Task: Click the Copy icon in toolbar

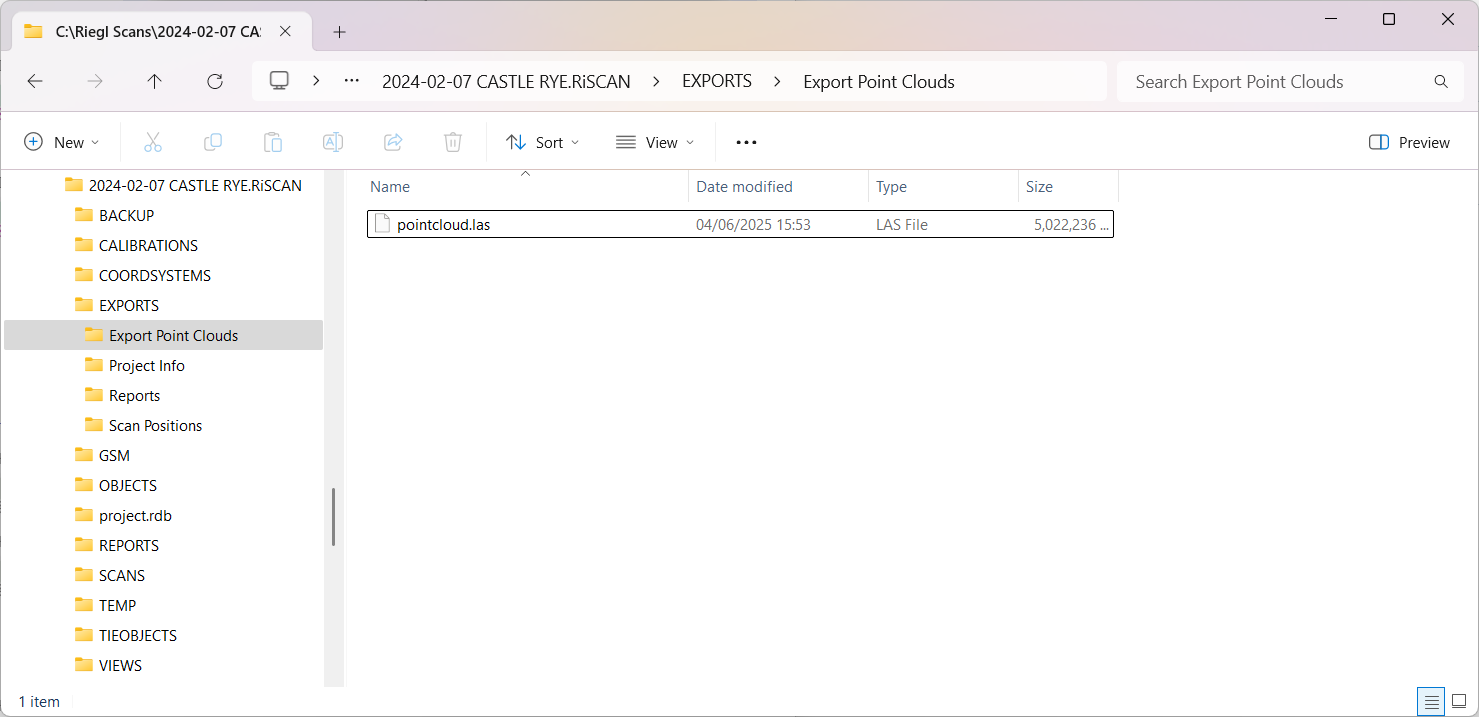Action: tap(213, 142)
